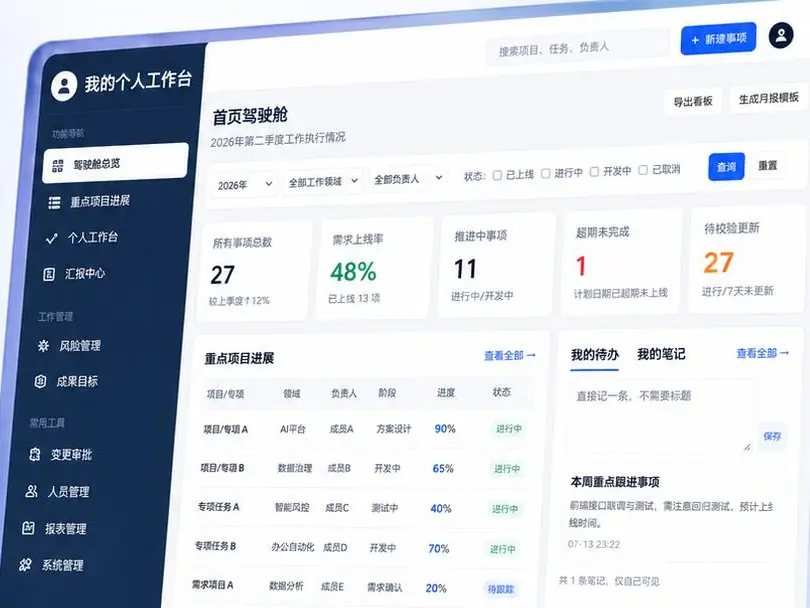This screenshot has height=608, width=810.
Task: Click the 重点项目进展 list icon
Action: pos(54,202)
